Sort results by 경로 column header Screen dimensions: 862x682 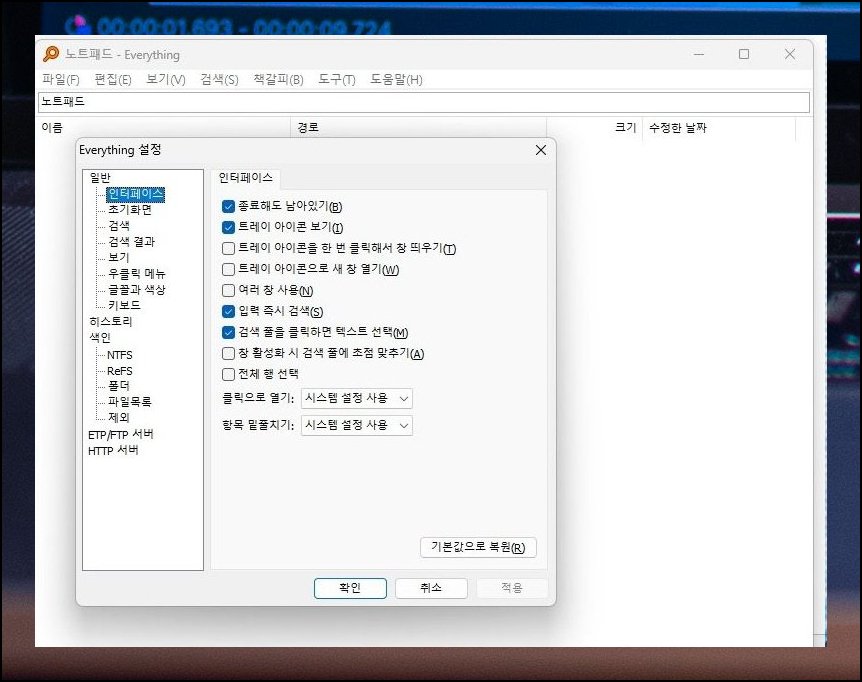point(418,127)
